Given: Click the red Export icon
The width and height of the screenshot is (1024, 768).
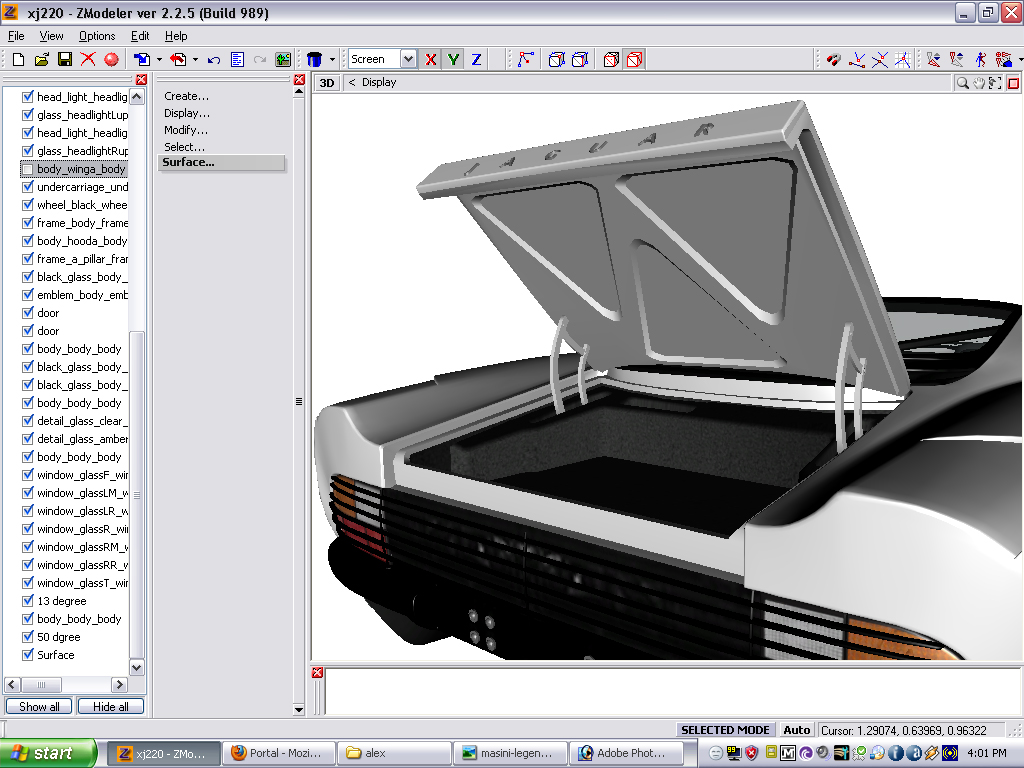Looking at the screenshot, I should coord(178,59).
